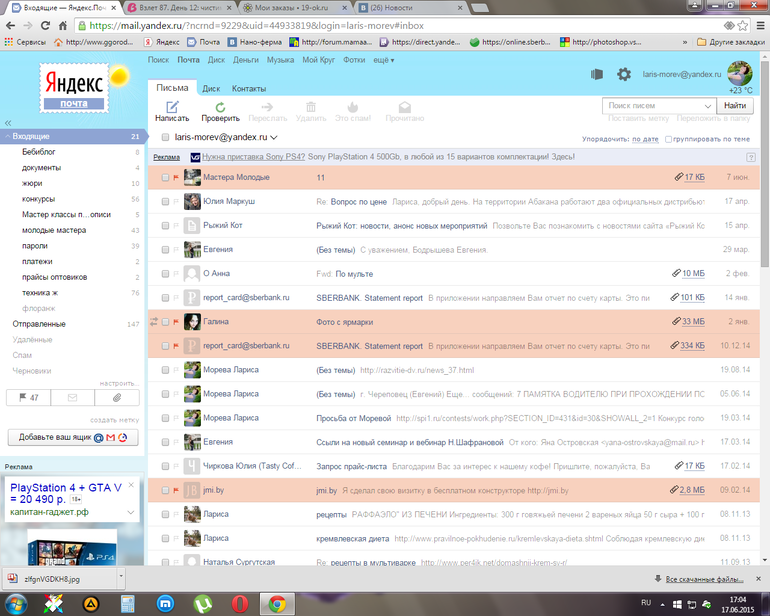Screen dimensions: 770x616
Task: Open the search options arrow in Поиск писем
Action: tap(707, 105)
